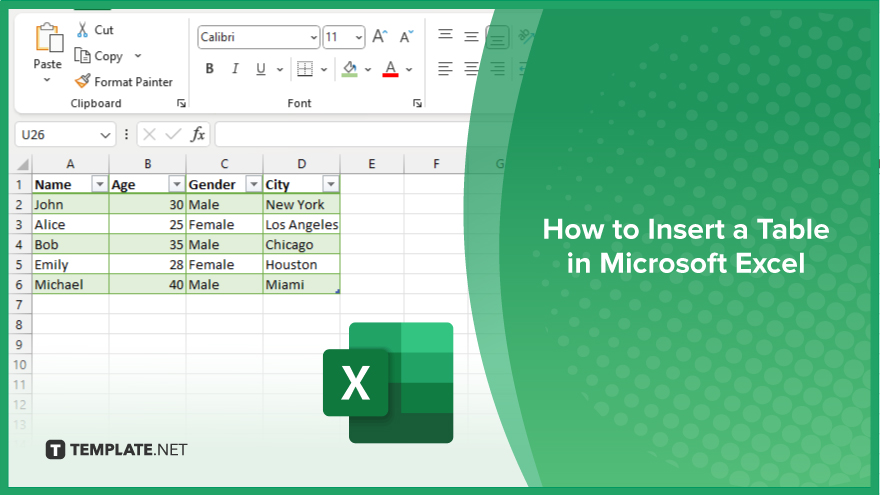Open the Name Box dropdown arrow
880x495 pixels.
coord(105,135)
